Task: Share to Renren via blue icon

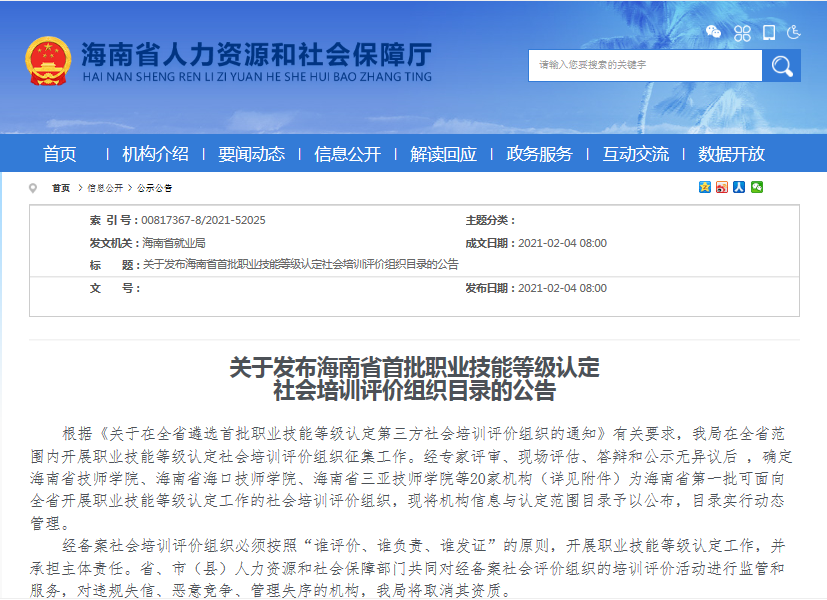Action: 739,187
